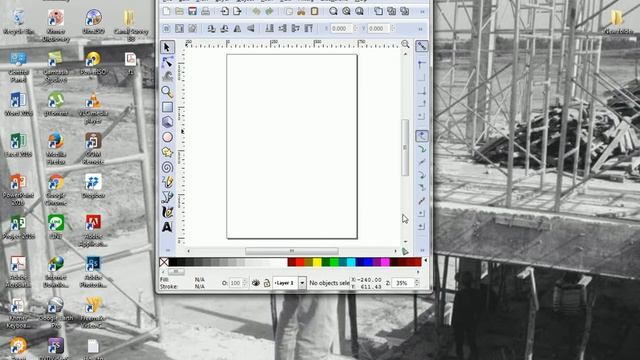640x360 pixels.
Task: Click the horizontal canvas scrollbar thumb
Action: [x=292, y=251]
